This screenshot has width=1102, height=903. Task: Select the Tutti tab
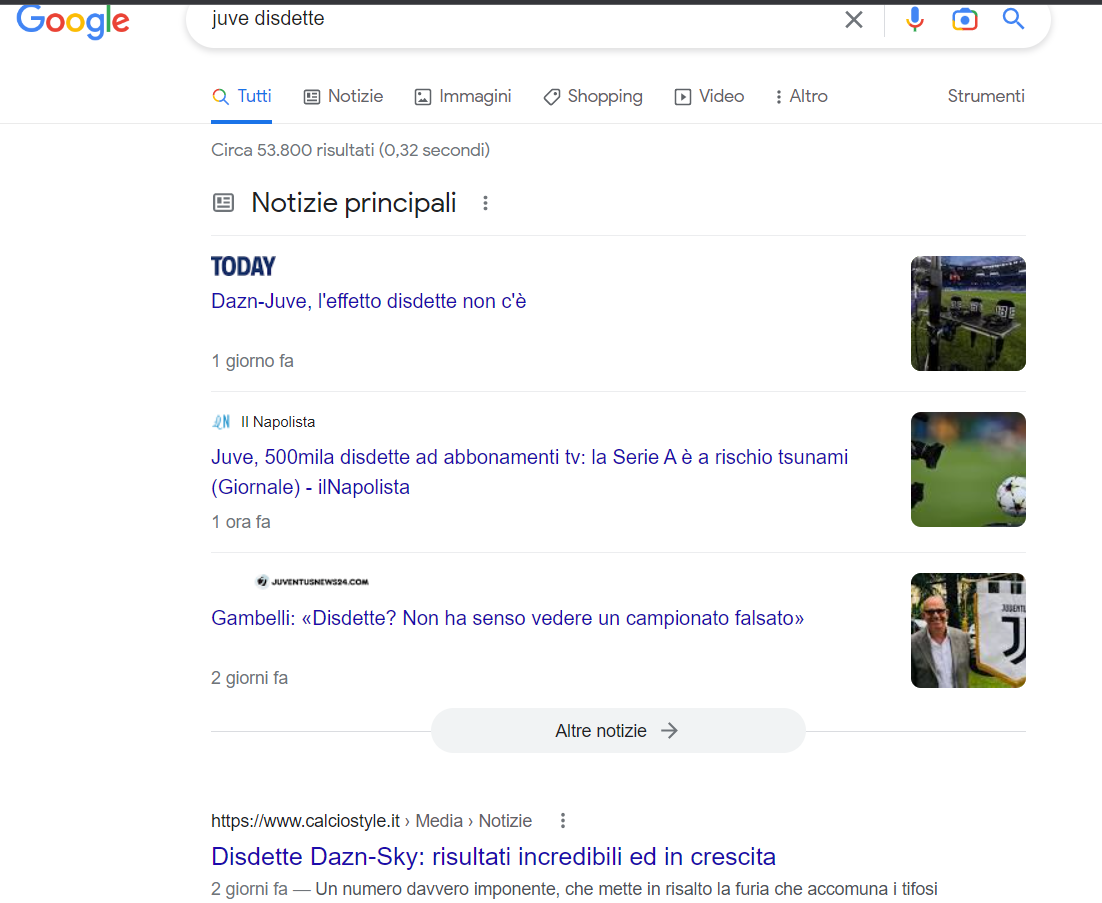pyautogui.click(x=242, y=96)
